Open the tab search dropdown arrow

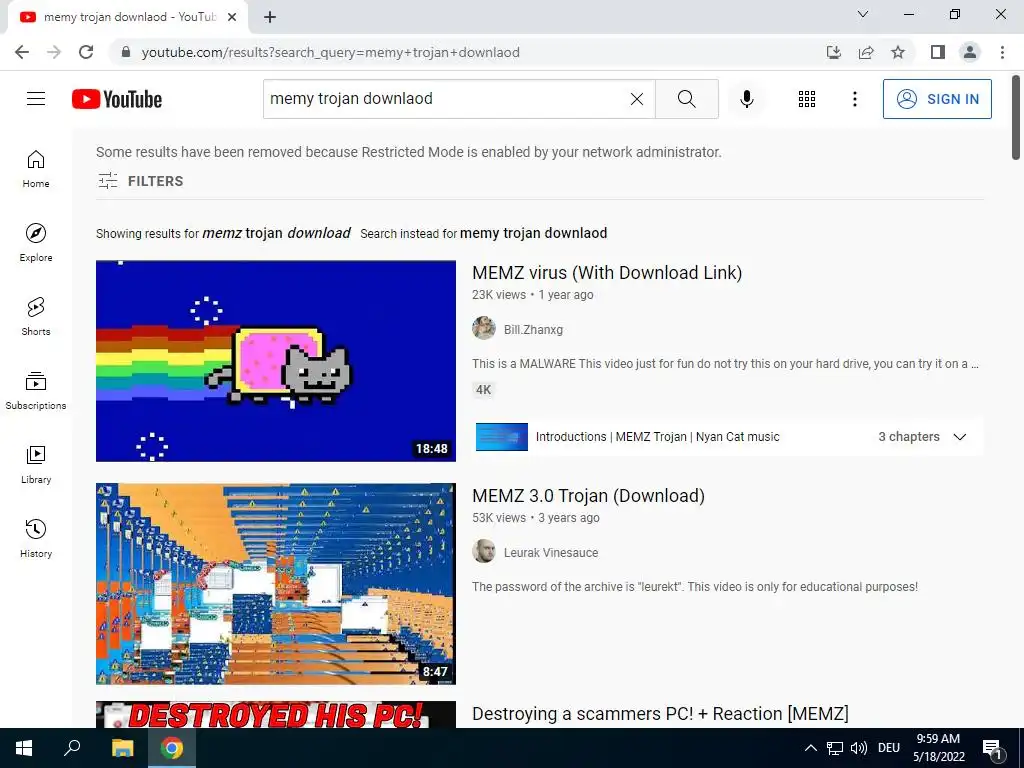tap(863, 14)
